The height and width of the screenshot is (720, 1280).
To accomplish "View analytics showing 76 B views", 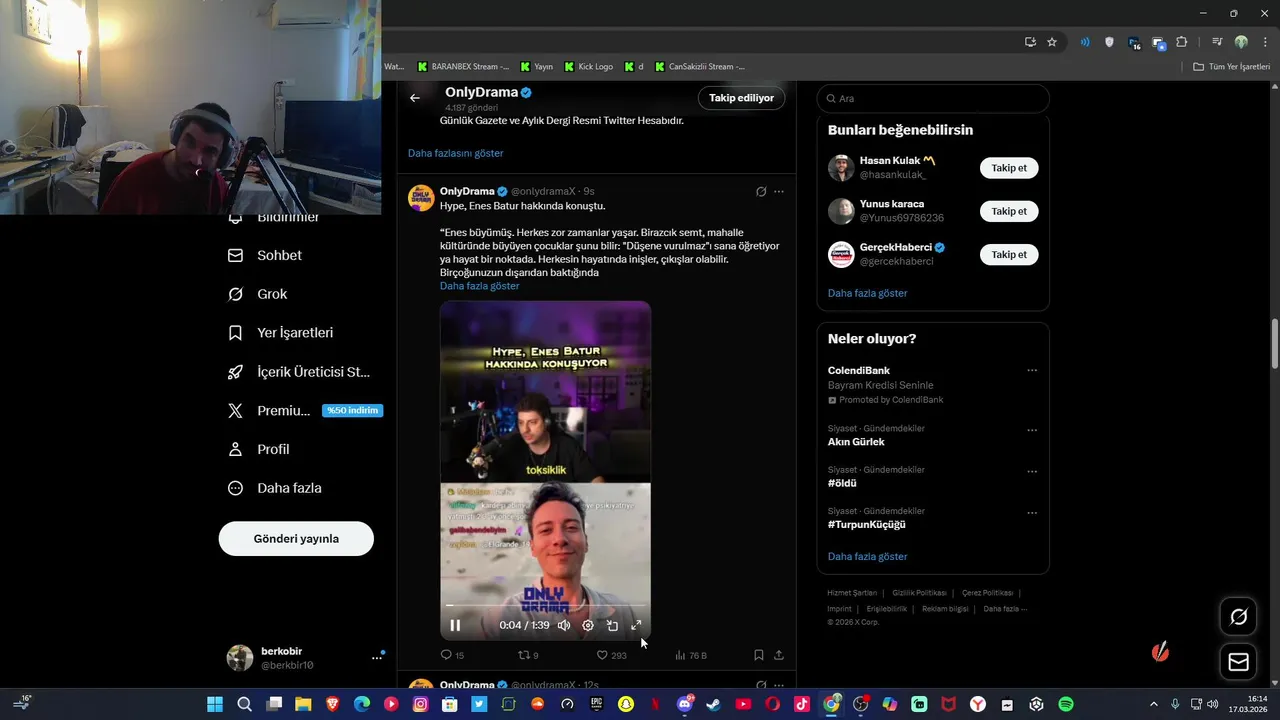I will tap(691, 655).
